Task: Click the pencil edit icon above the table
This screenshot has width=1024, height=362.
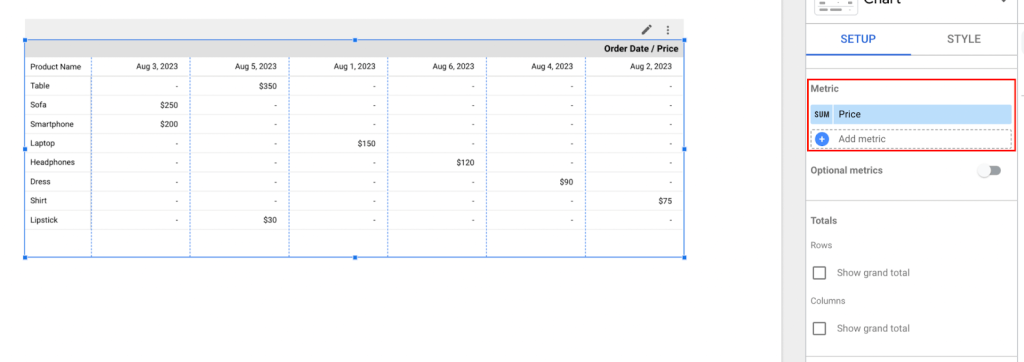Action: (647, 29)
